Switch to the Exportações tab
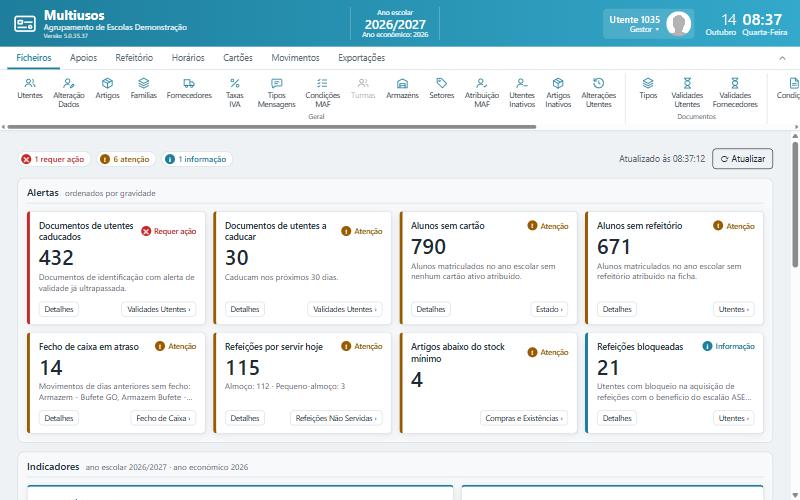 [361, 58]
